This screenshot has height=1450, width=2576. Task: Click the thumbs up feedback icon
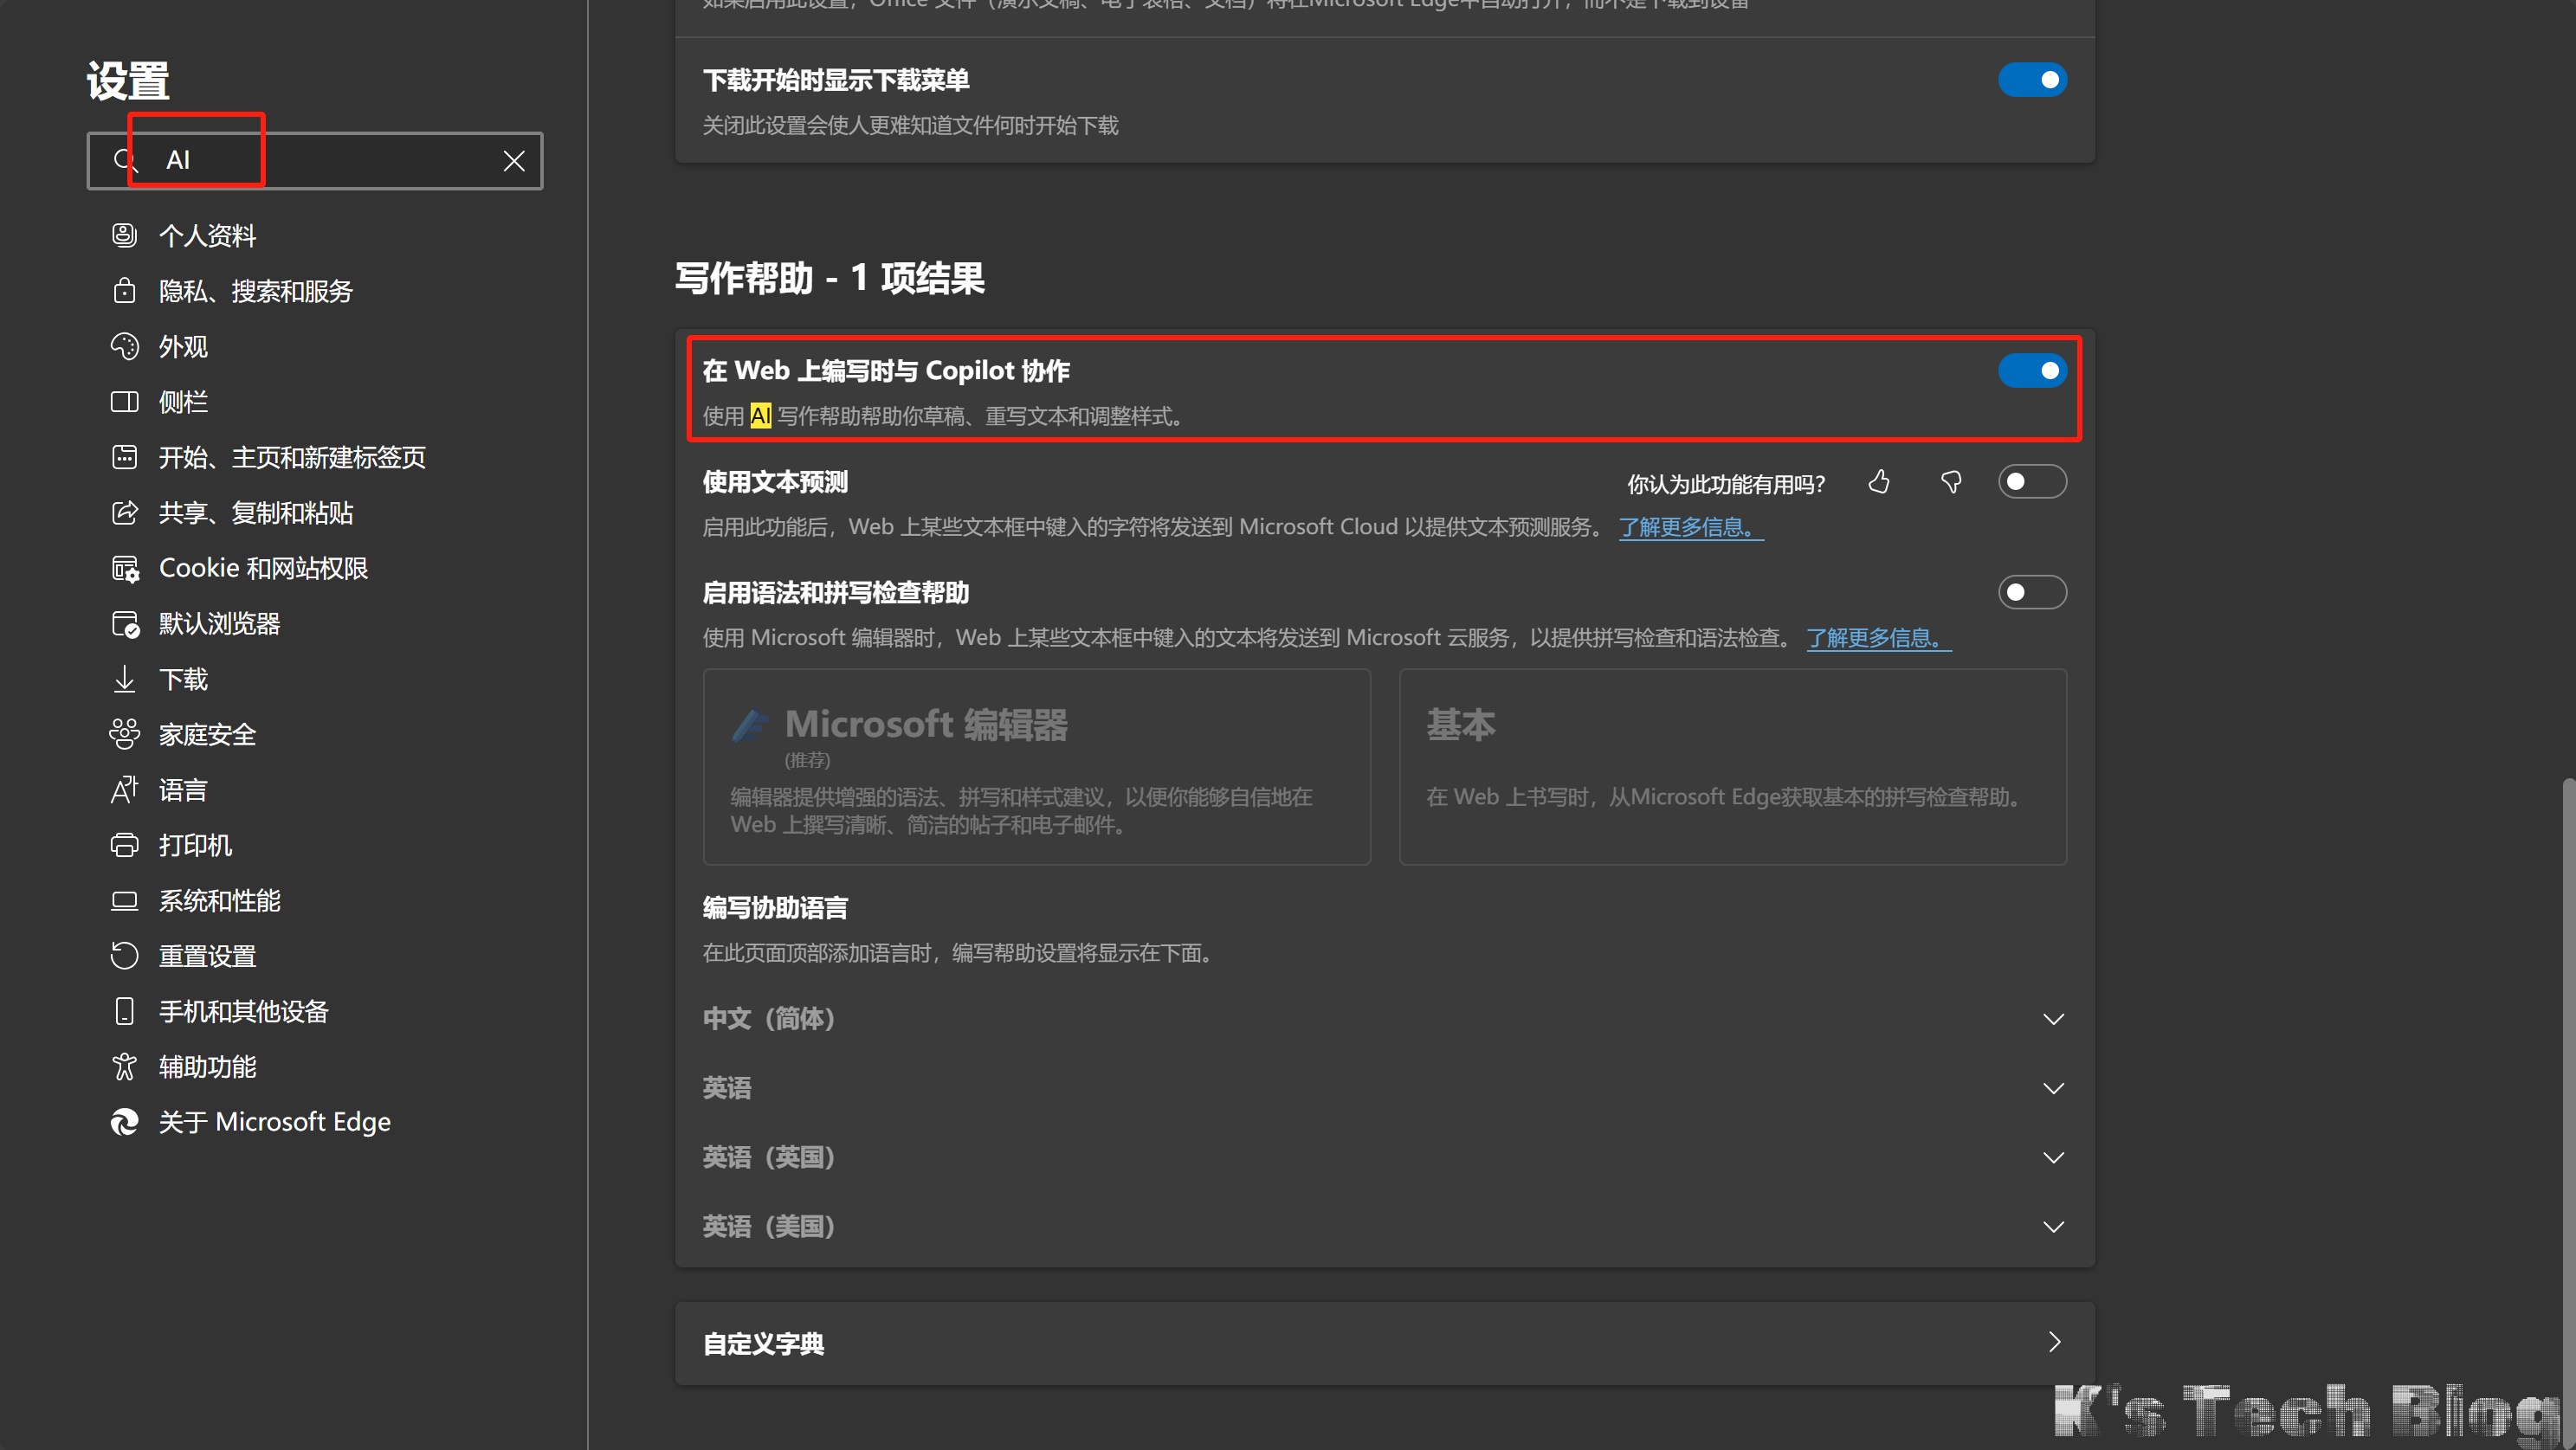tap(1879, 483)
